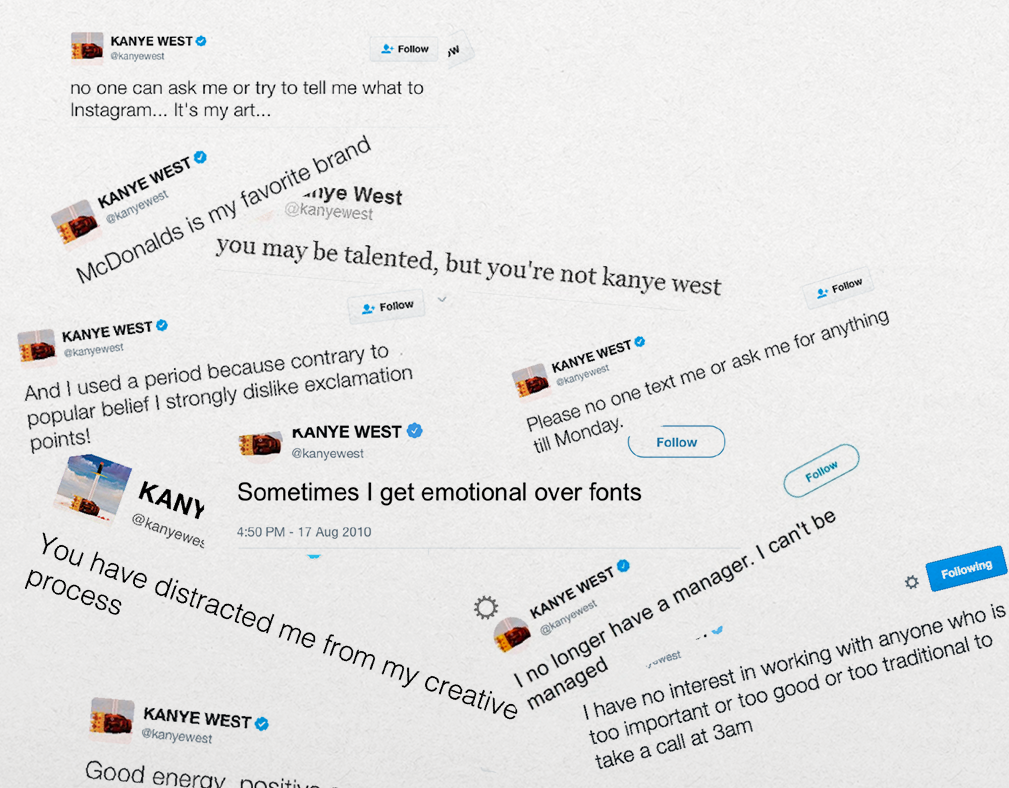
Task: Click verified badge on the McDonalds tweet
Action: [200, 157]
